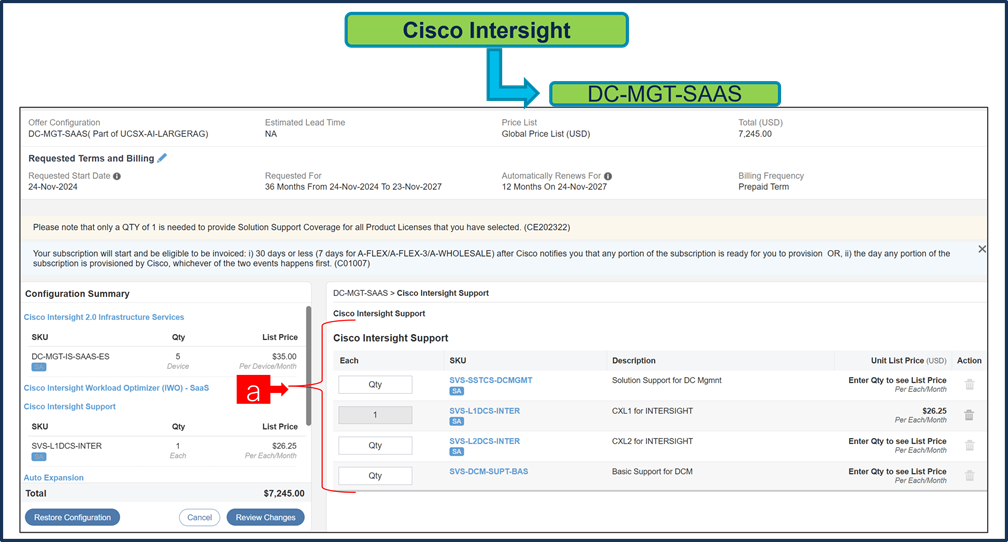Screen dimensions: 1008x542
Task: Open SVS-SSTCS-DCMGMT SKU link
Action: pos(490,380)
